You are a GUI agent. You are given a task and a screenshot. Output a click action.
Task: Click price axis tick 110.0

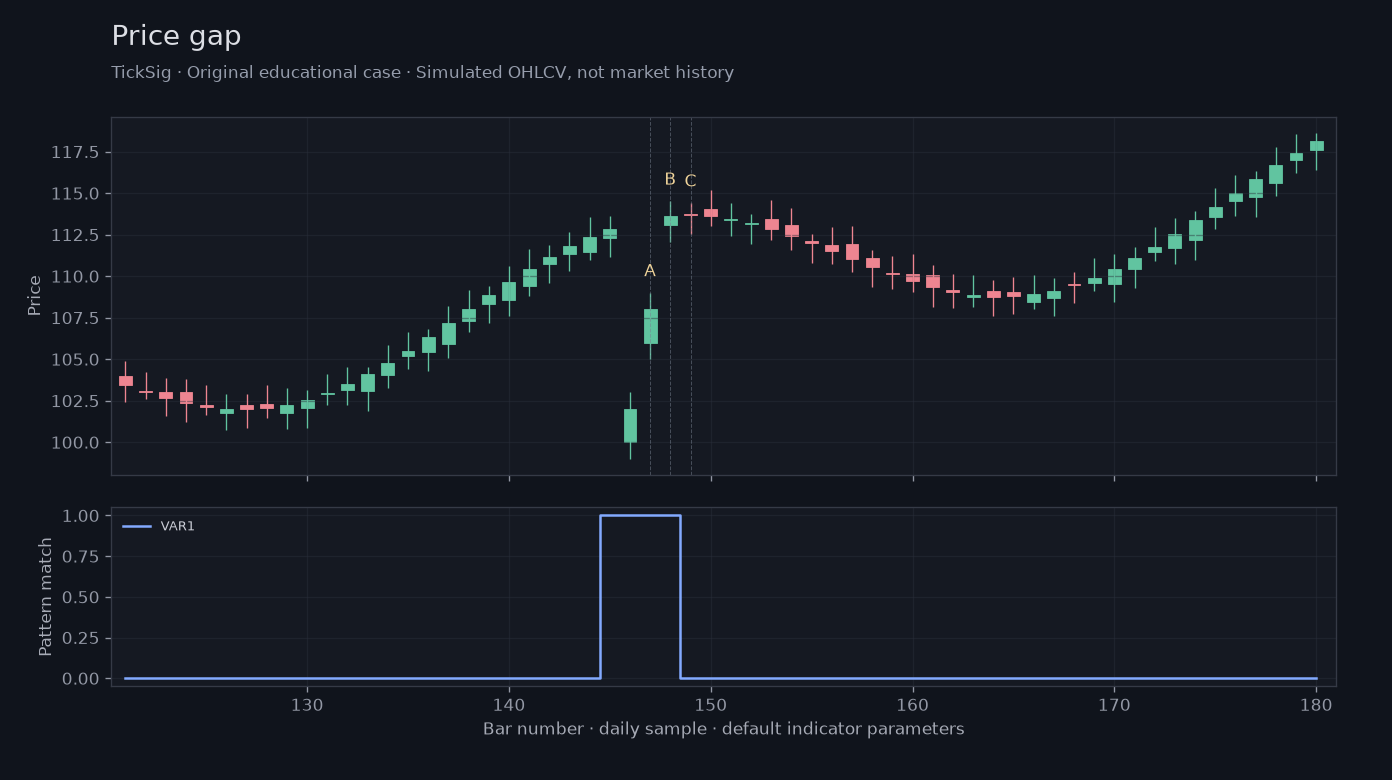[76, 276]
